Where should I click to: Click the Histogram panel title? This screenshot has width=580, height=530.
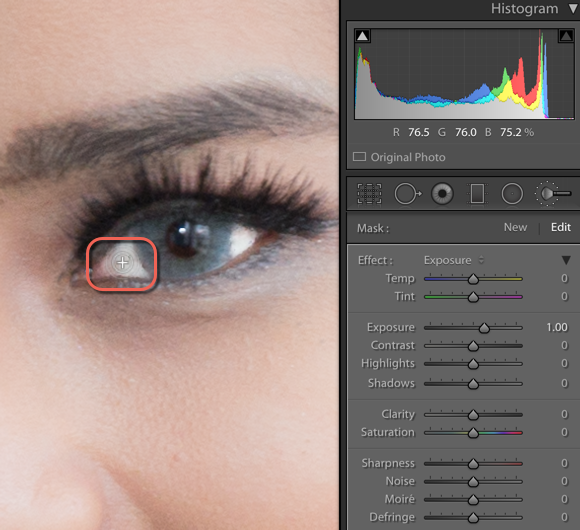tap(524, 9)
